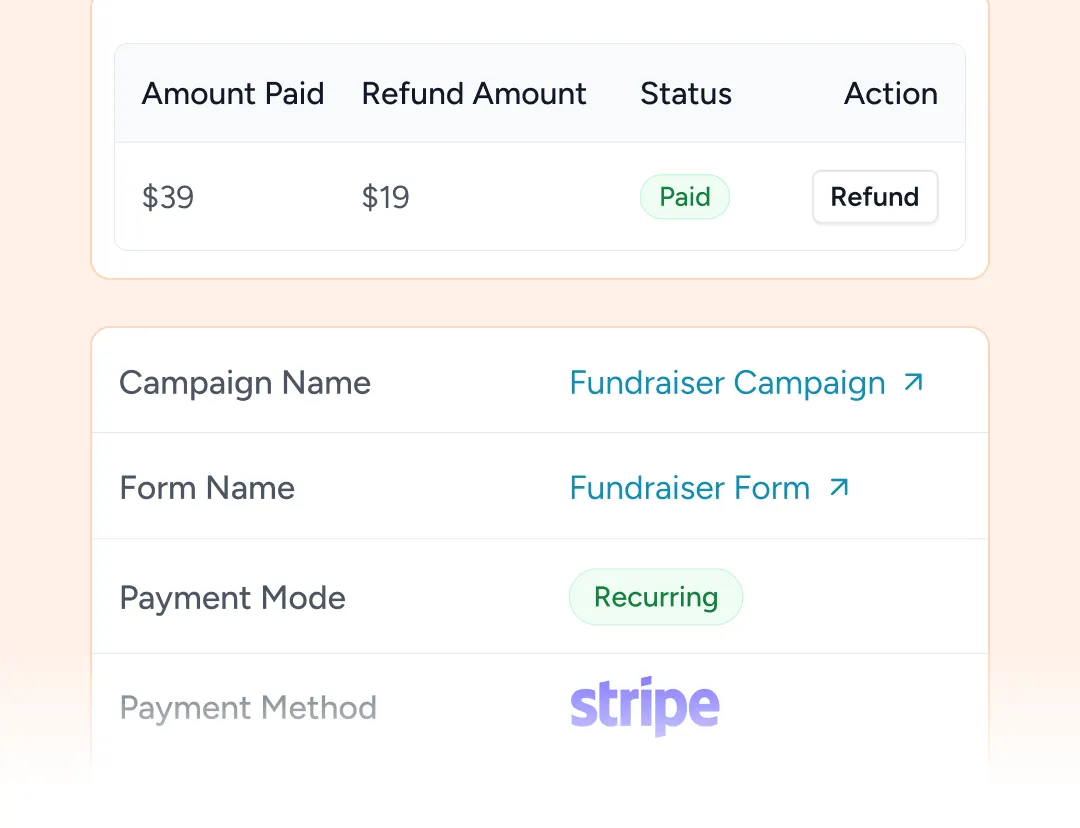Click the Campaign Name label
The height and width of the screenshot is (828, 1080).
tap(245, 383)
